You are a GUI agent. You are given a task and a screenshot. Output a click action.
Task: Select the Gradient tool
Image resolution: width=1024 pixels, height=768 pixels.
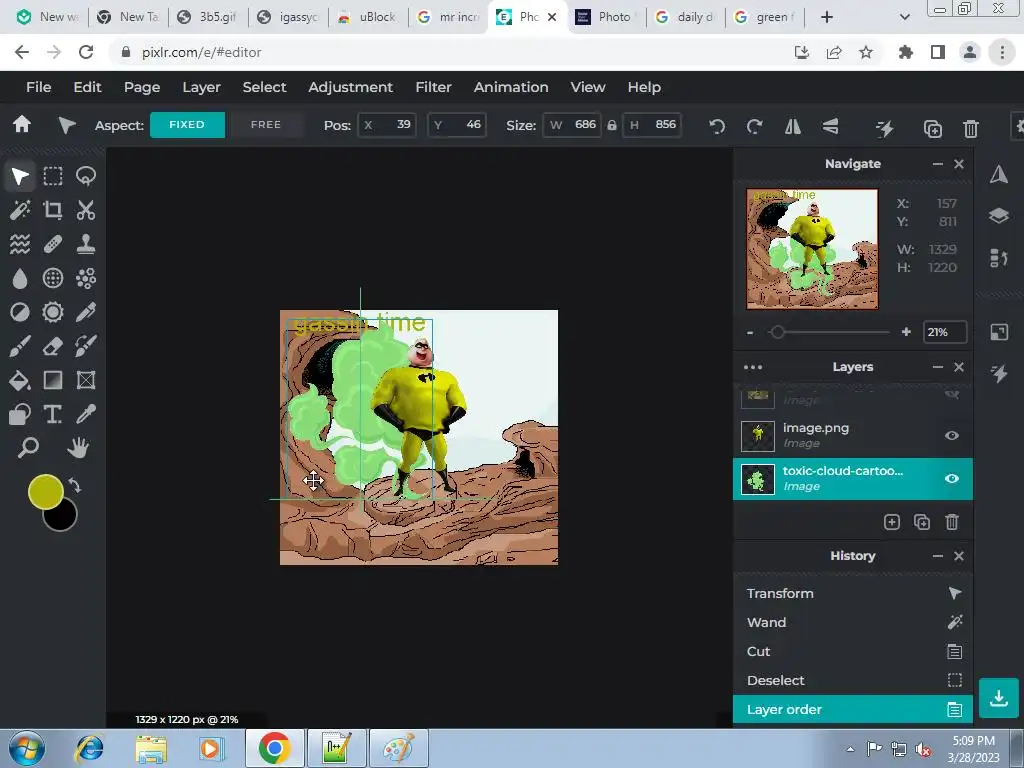(x=53, y=380)
